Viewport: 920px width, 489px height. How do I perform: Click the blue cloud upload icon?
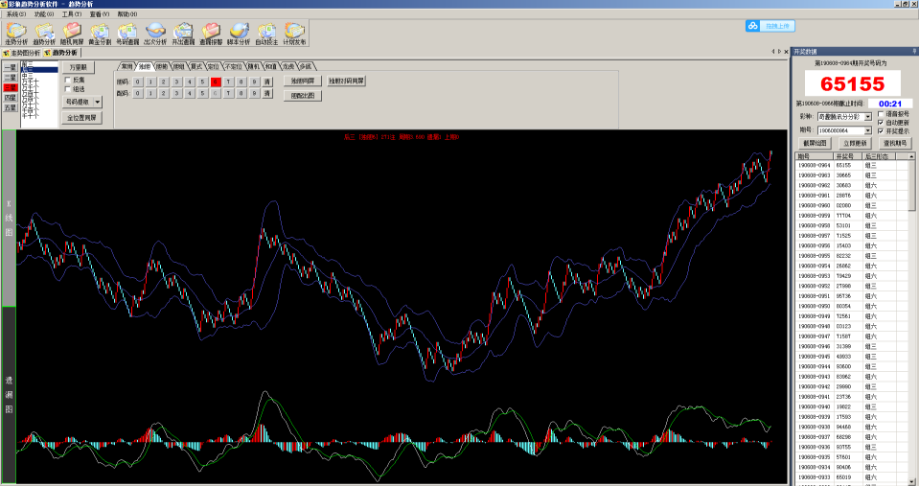tap(753, 25)
